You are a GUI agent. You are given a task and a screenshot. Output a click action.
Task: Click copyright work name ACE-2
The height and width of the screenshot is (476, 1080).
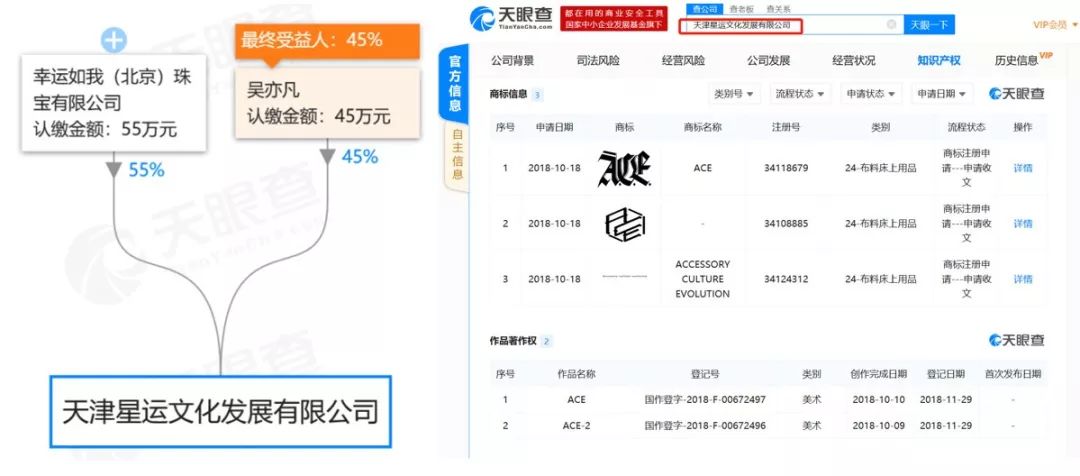(577, 426)
